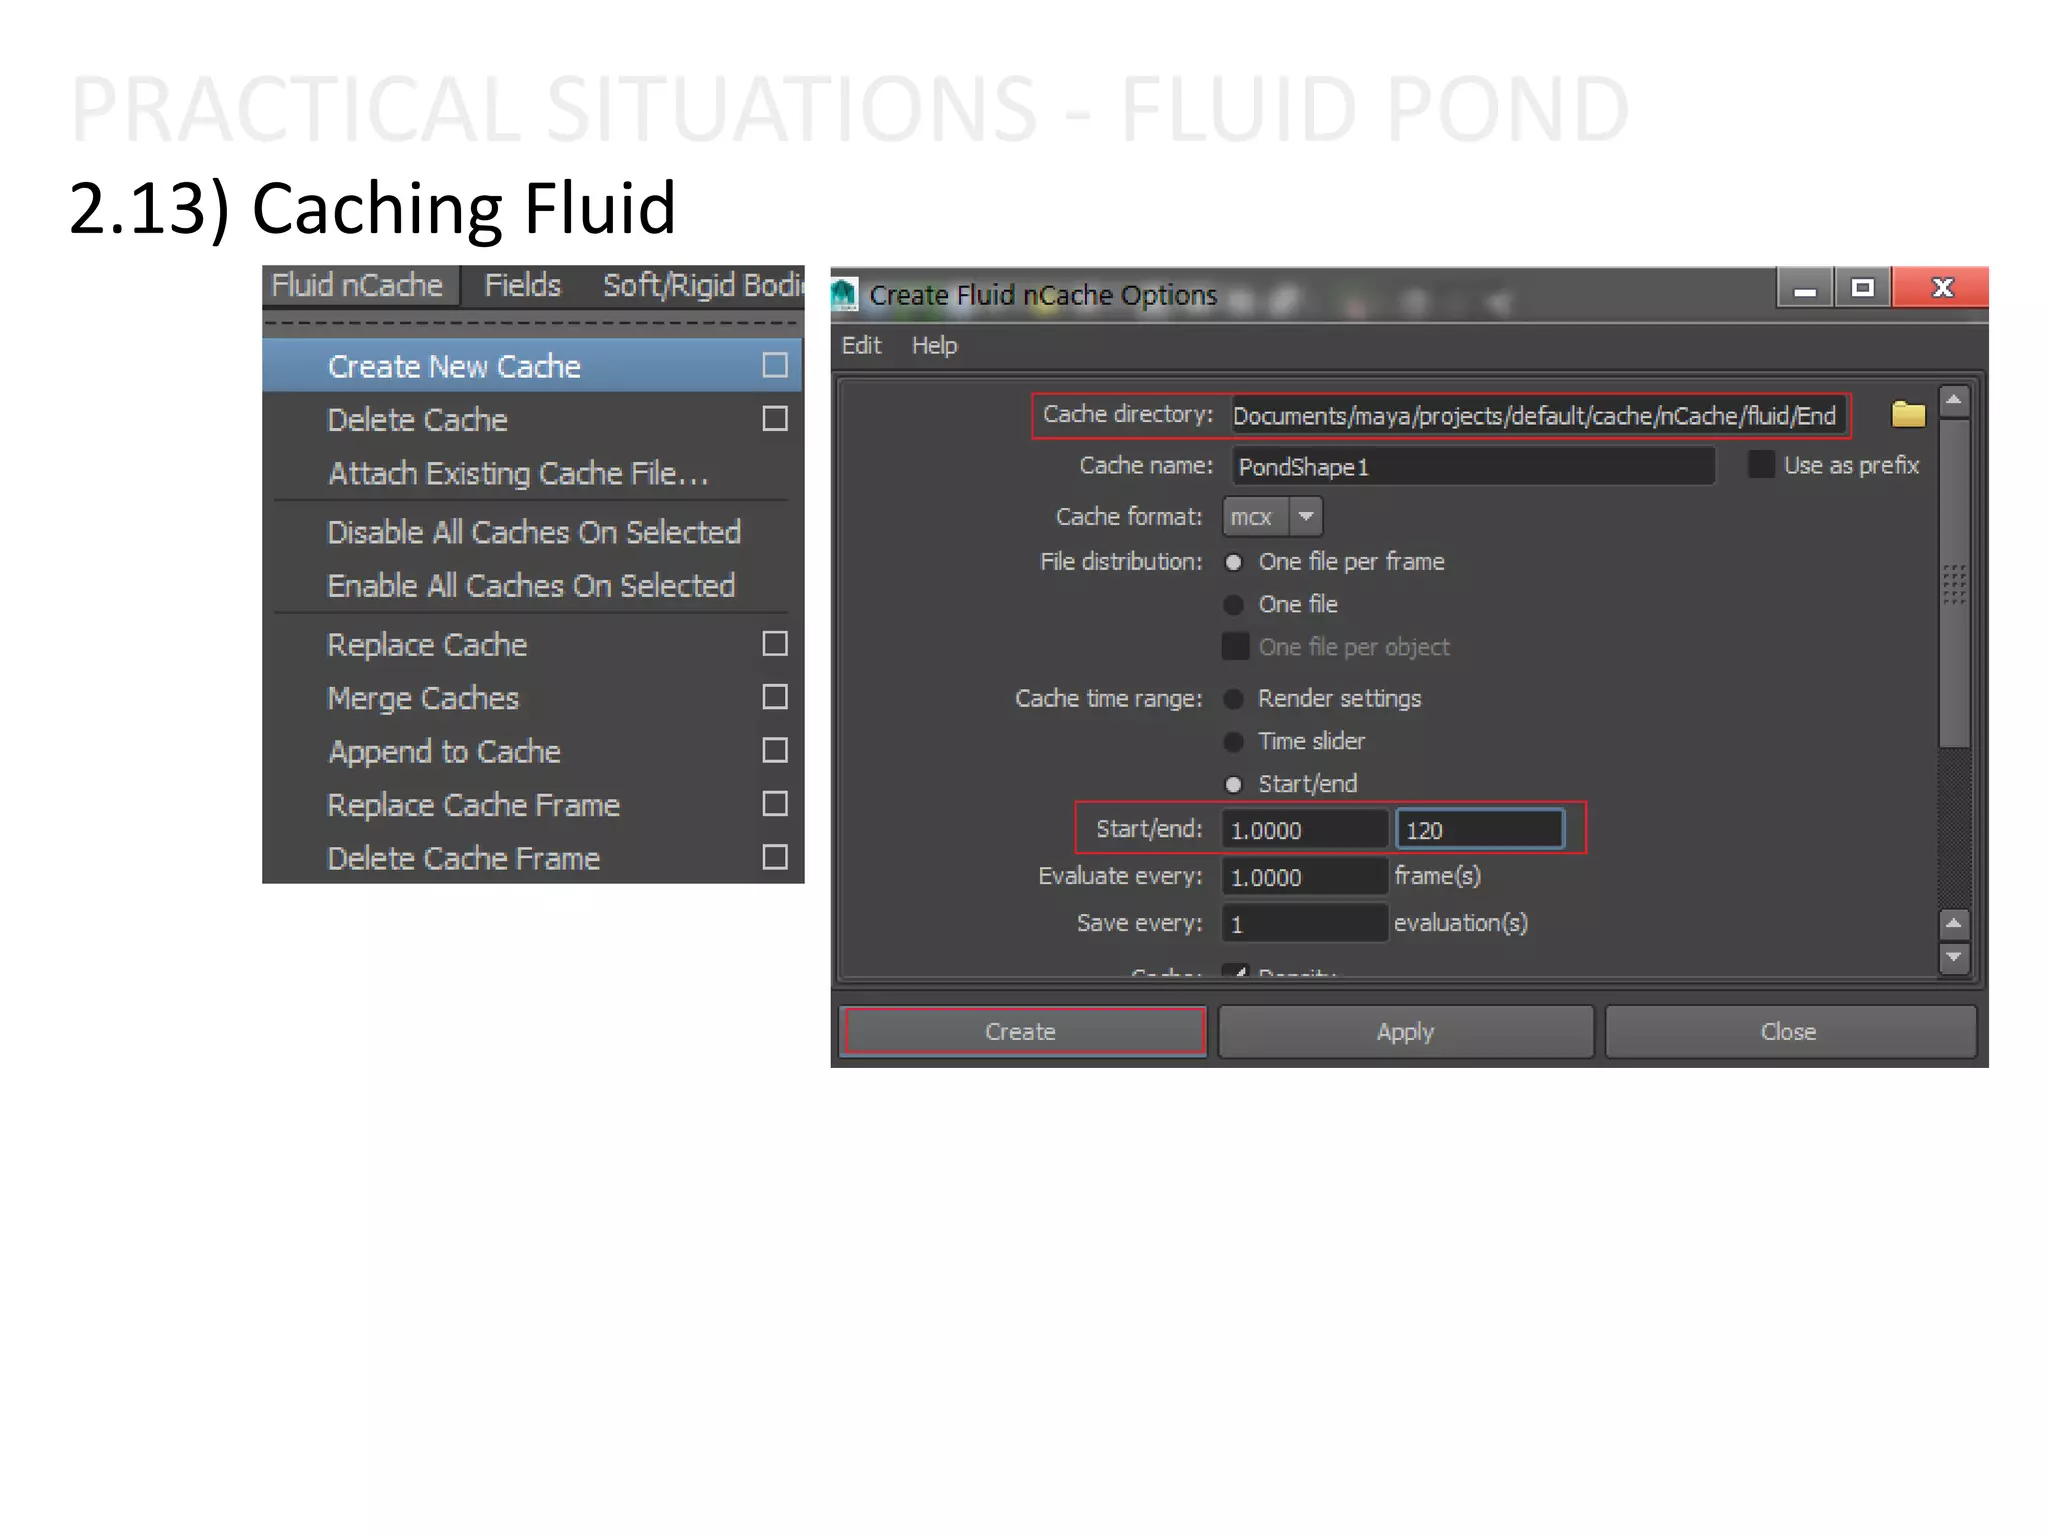The height and width of the screenshot is (1536, 2048).
Task: Choose Enable All Caches On Selected
Action: 533,585
